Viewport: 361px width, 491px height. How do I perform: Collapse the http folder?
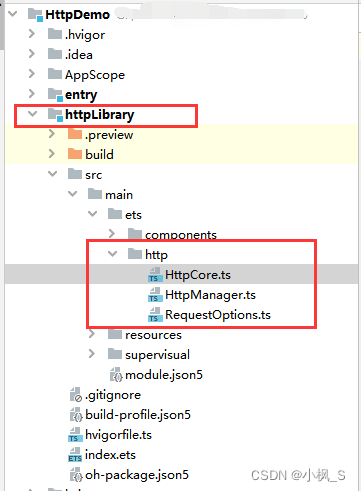[112, 254]
